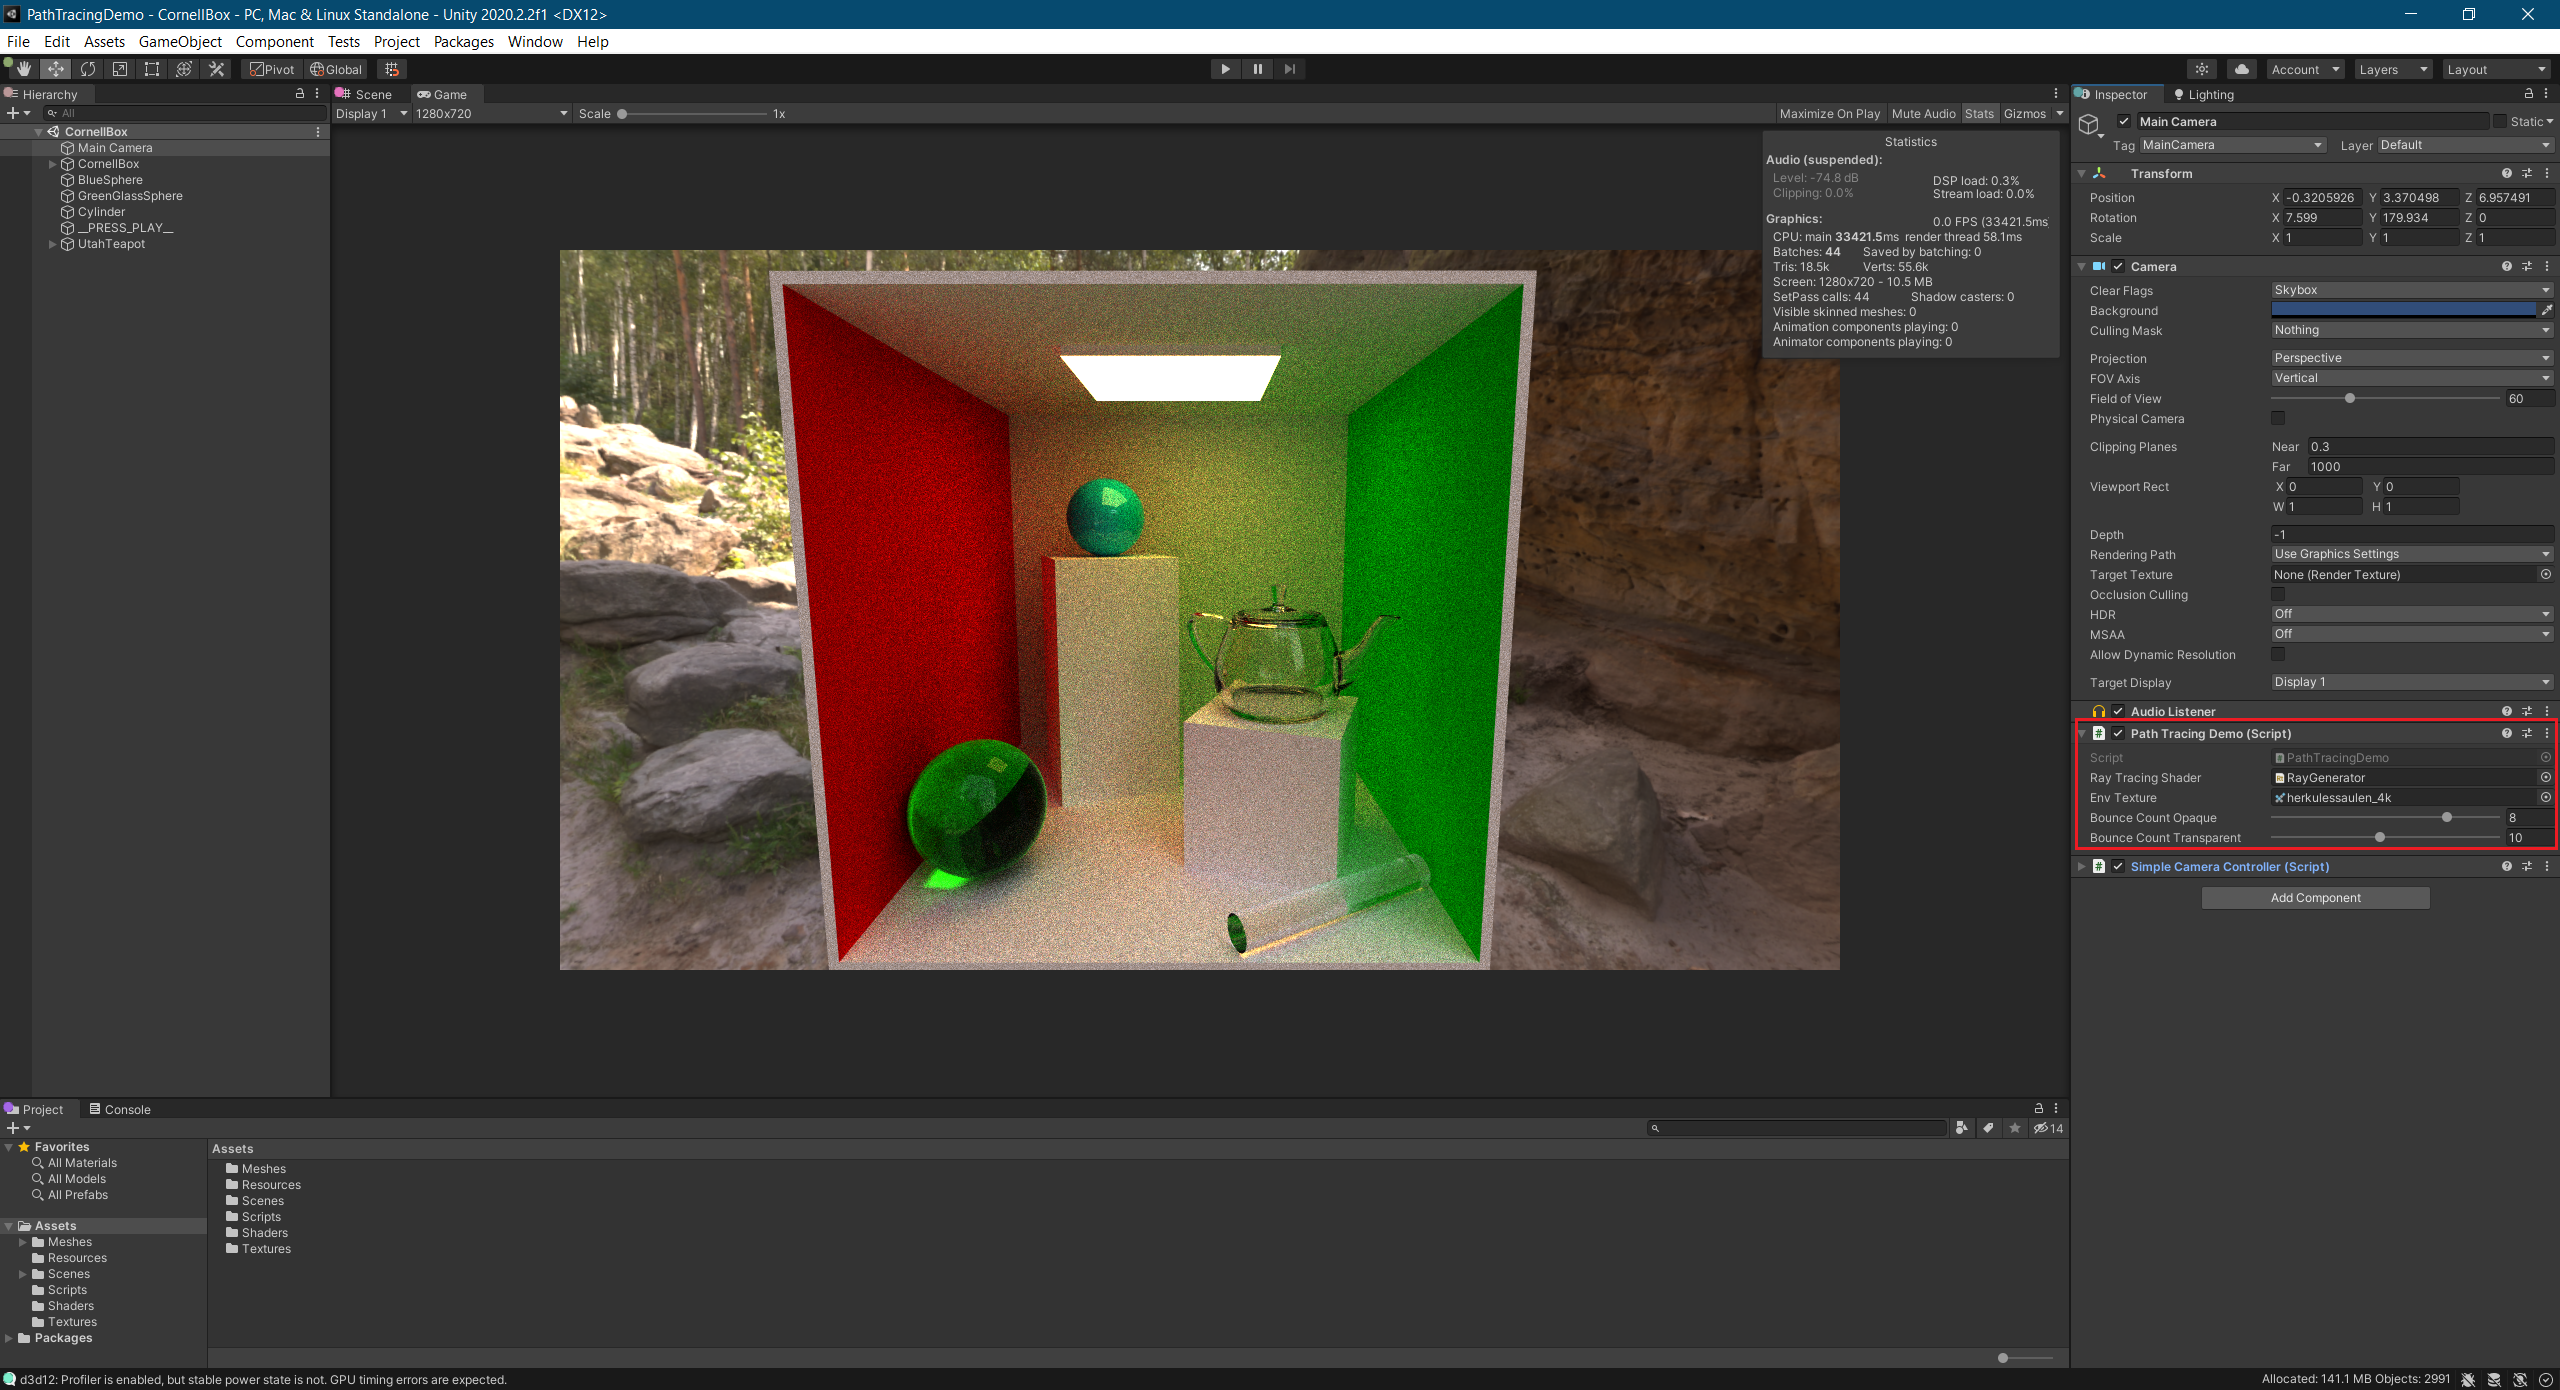Switch to the Console tab
Image resolution: width=2560 pixels, height=1390 pixels.
point(119,1109)
